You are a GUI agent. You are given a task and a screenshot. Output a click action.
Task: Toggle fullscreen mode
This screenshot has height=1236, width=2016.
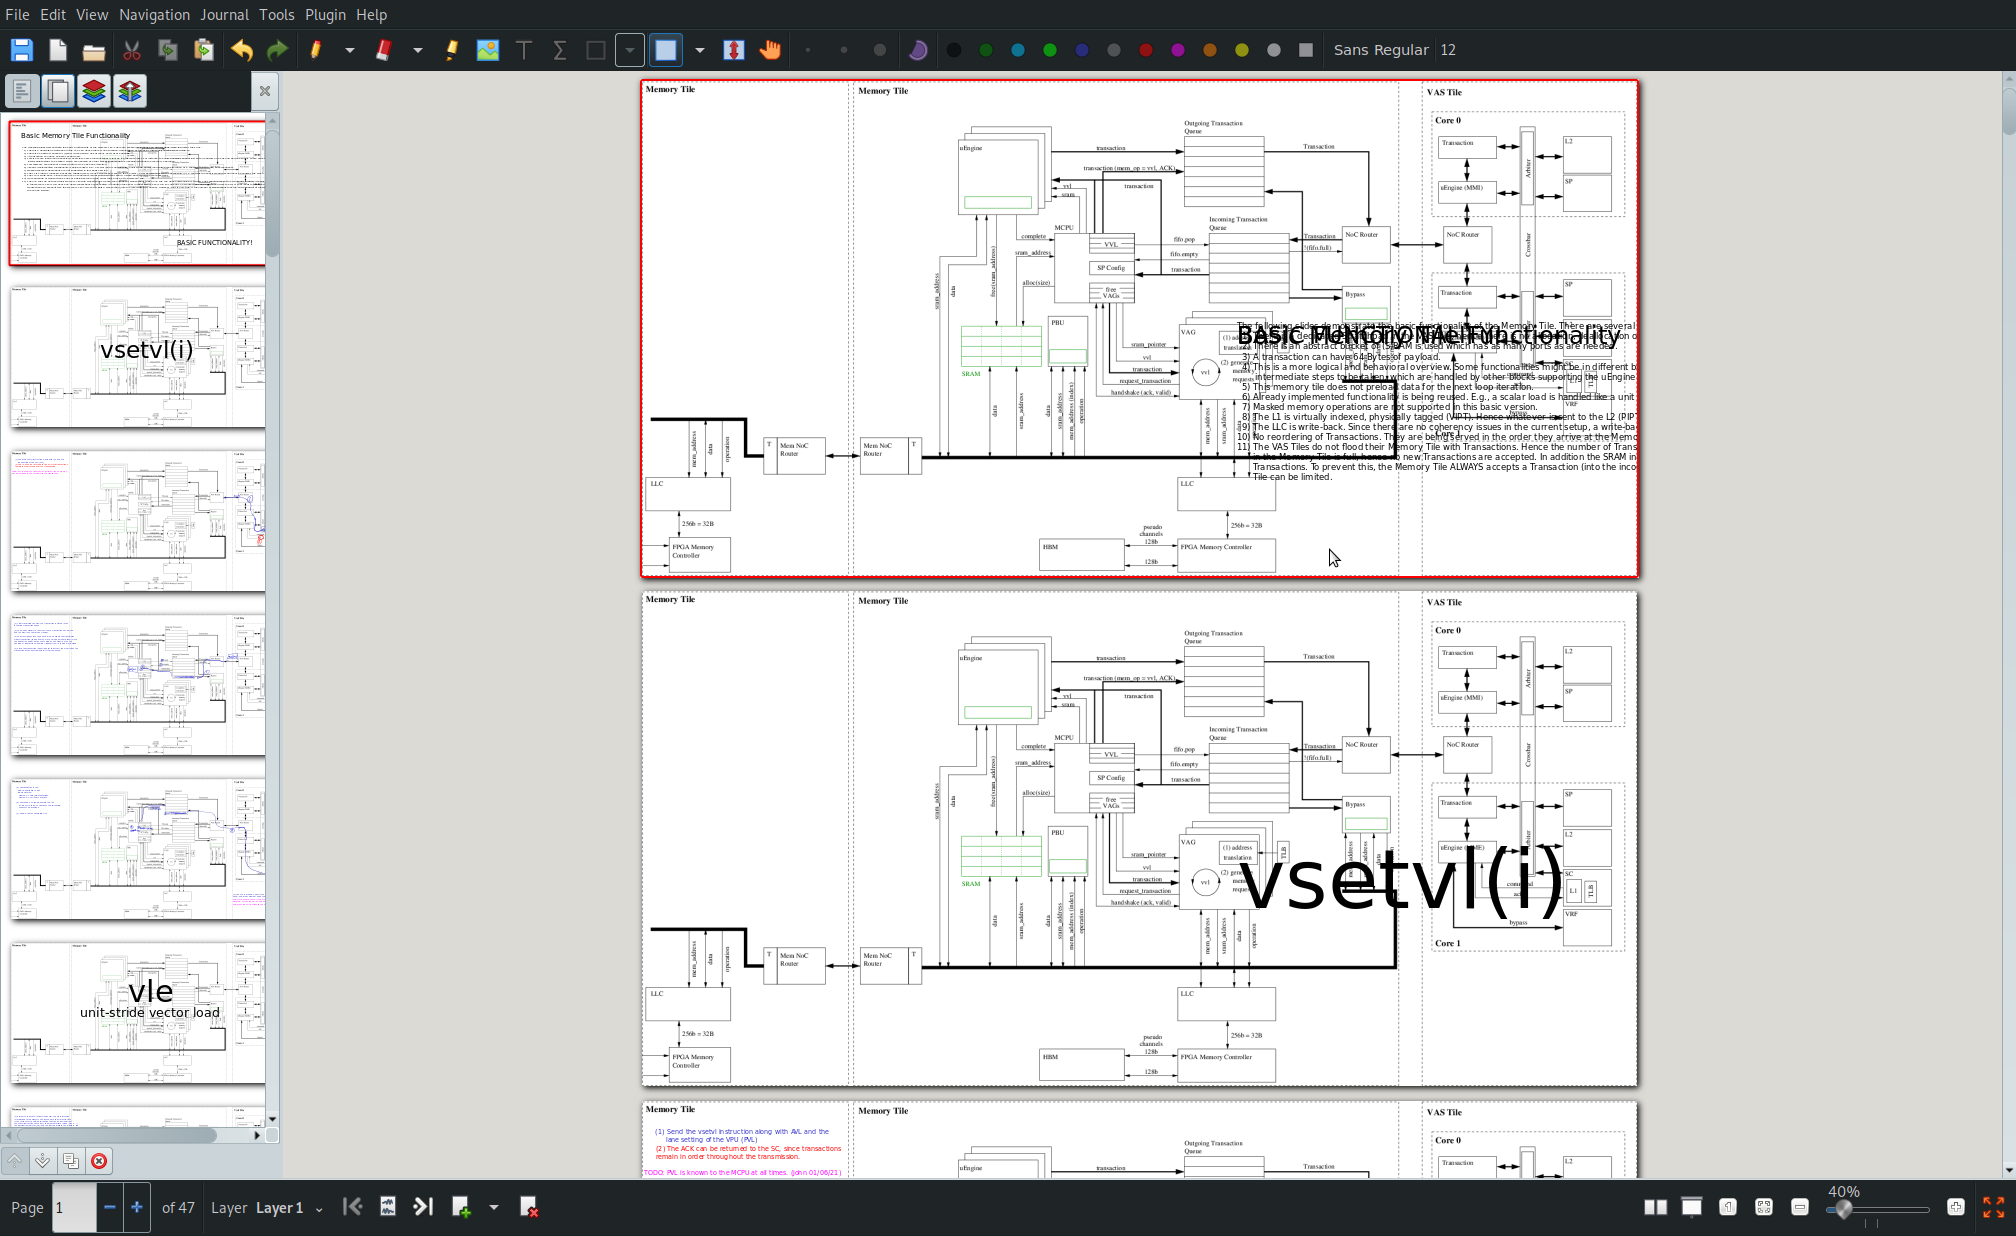(1993, 1207)
